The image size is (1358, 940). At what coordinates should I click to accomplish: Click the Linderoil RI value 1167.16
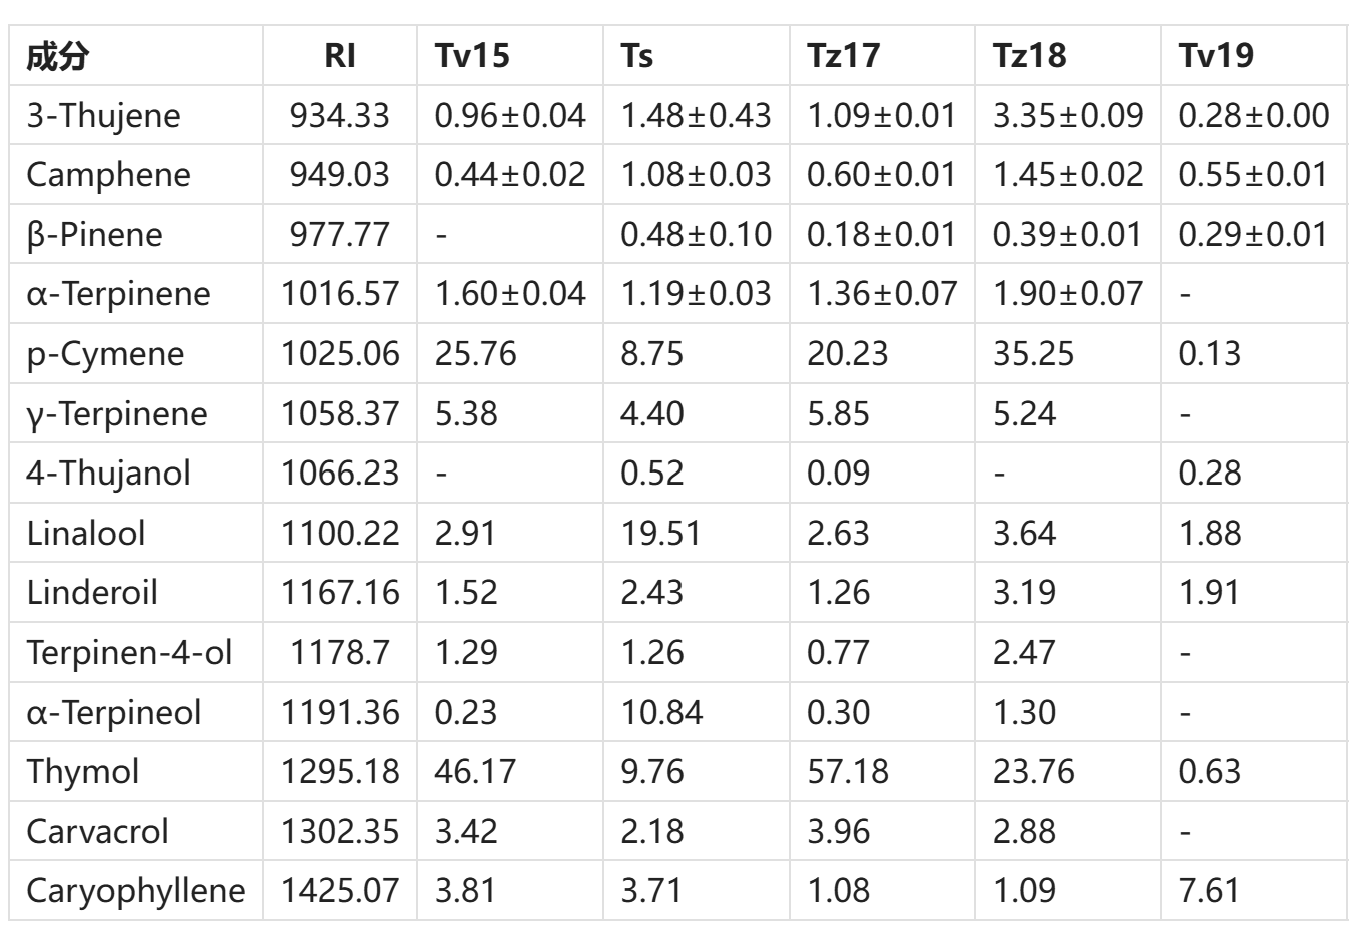tap(340, 592)
